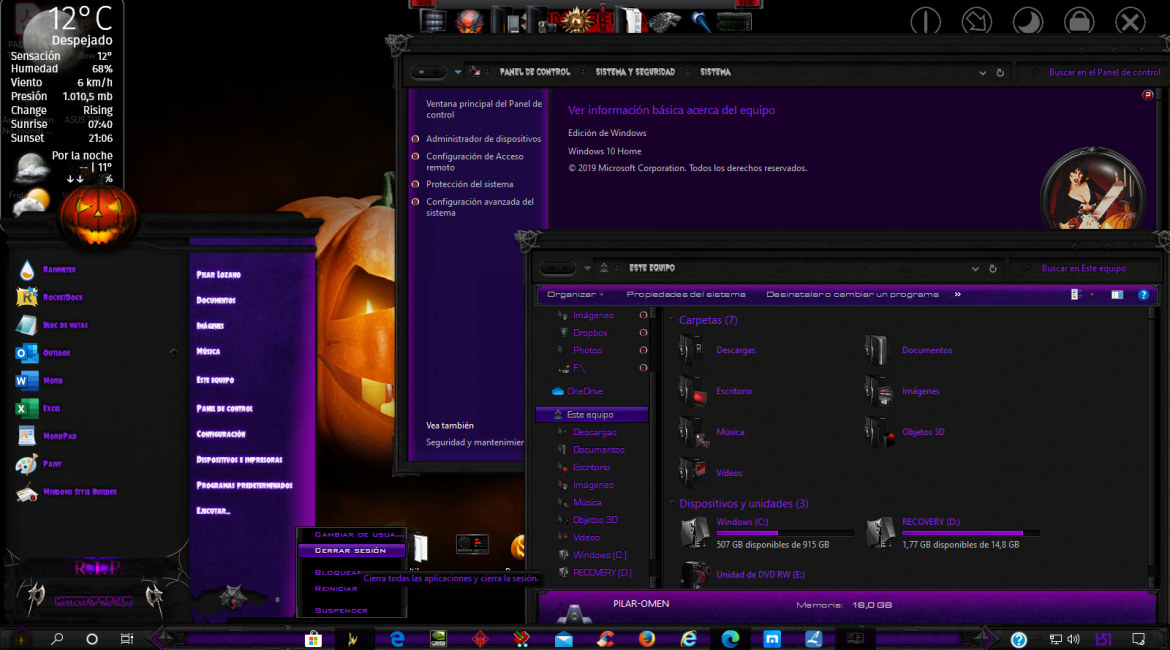Open Pilar Lozano user folder link
This screenshot has width=1170, height=650.
click(218, 275)
